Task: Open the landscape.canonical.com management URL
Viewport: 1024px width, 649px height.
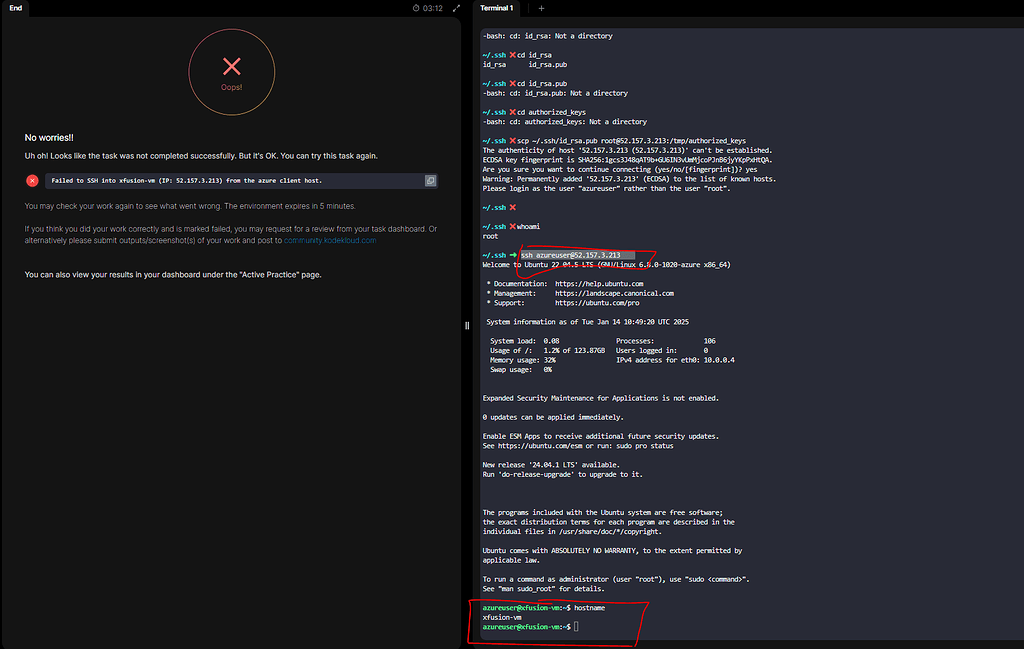Action: coord(615,294)
